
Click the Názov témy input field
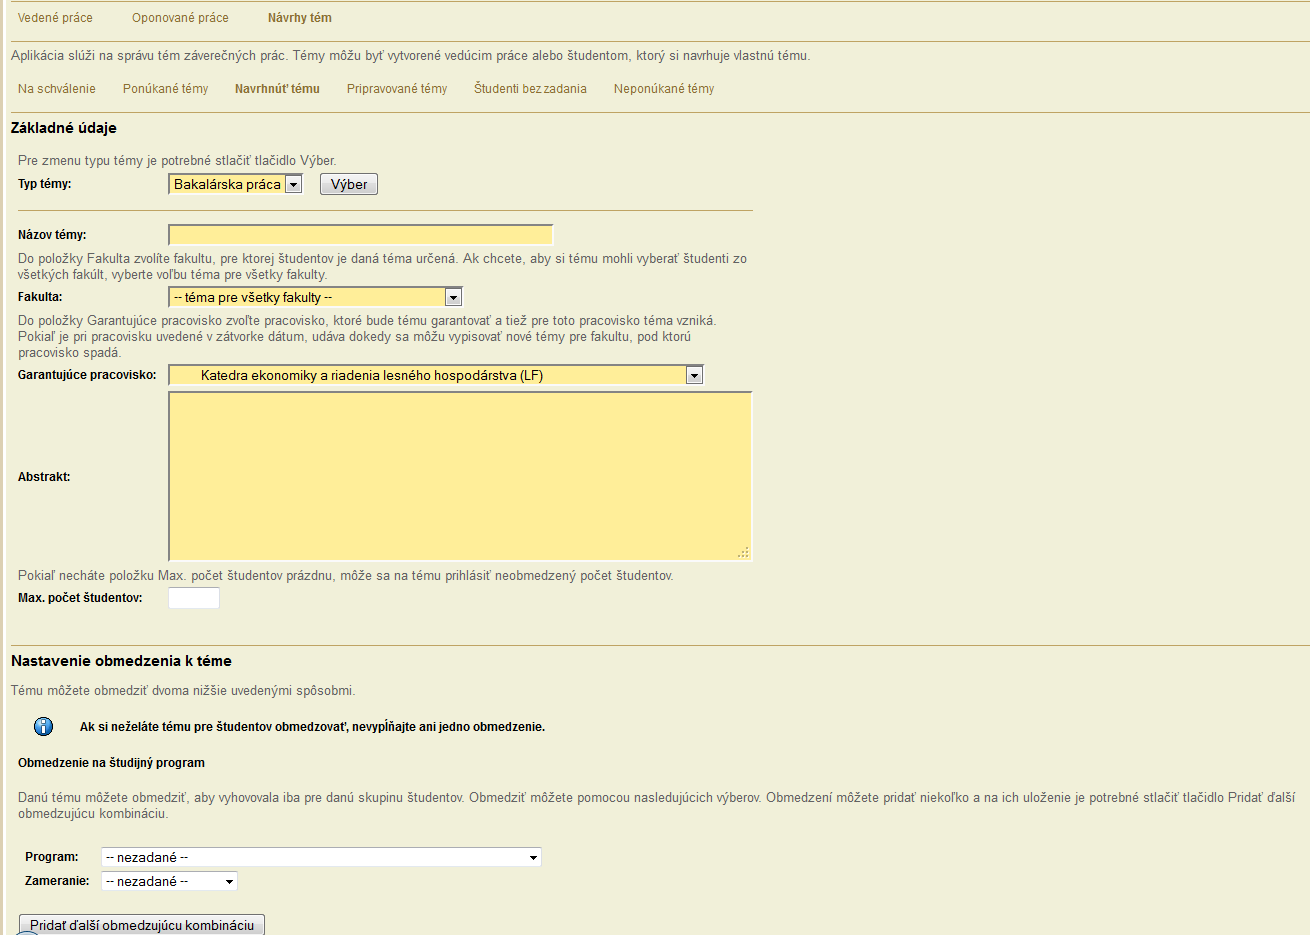[361, 235]
